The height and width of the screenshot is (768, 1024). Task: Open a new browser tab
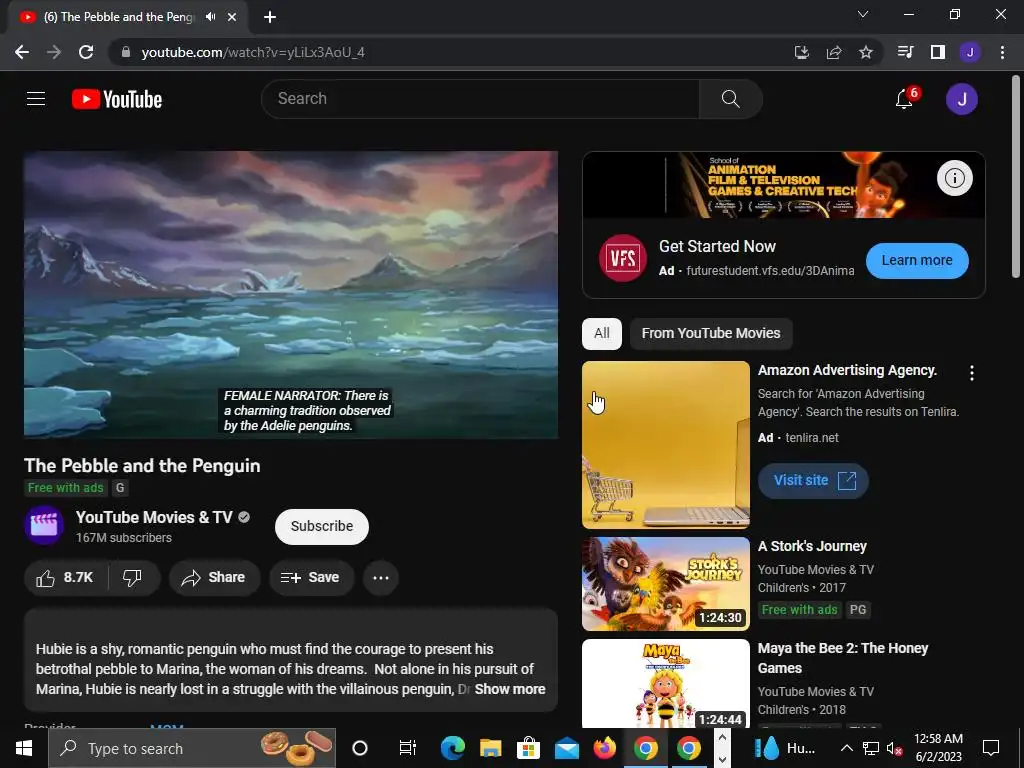[270, 17]
